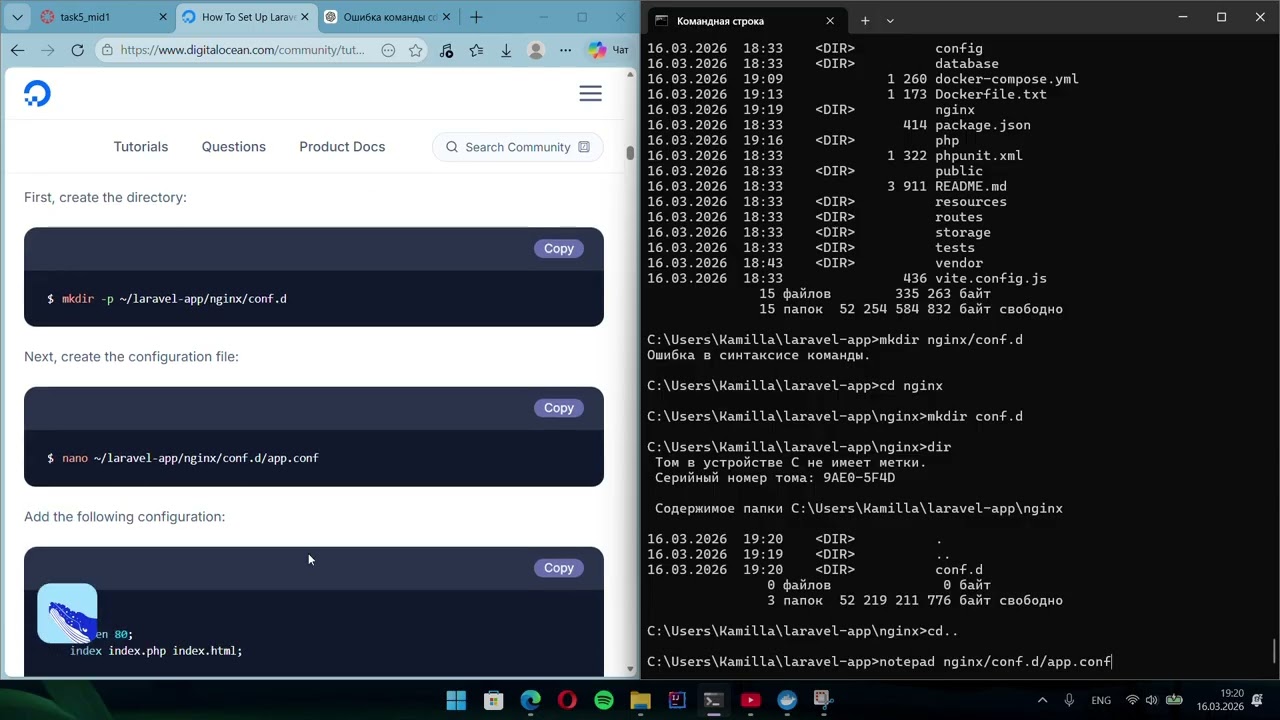
Task: Copy the mkdir command code block
Action: pyautogui.click(x=559, y=249)
